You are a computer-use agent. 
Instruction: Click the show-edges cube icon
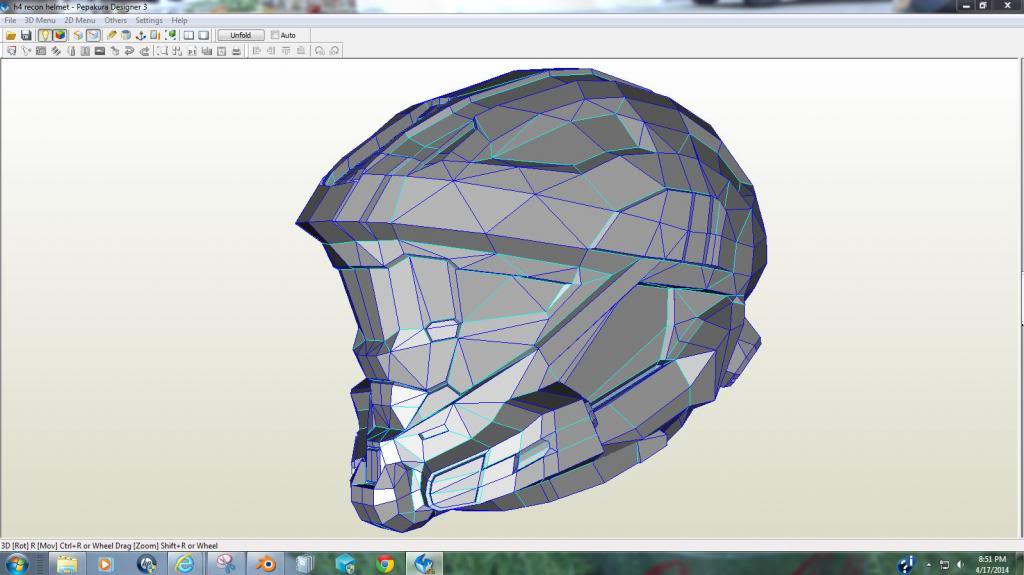tap(93, 35)
